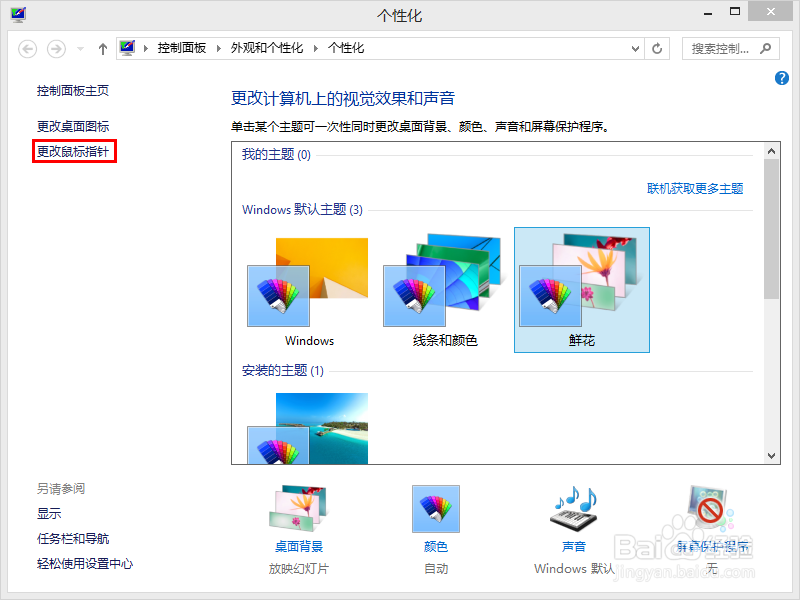
Task: Open 更改桌面图标 link
Action: point(73,126)
